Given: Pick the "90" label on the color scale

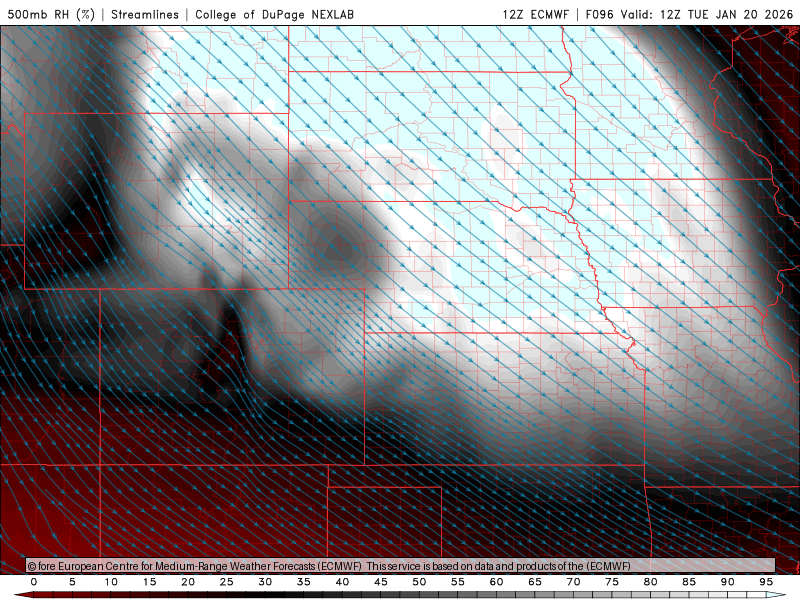Looking at the screenshot, I should click(x=728, y=582).
